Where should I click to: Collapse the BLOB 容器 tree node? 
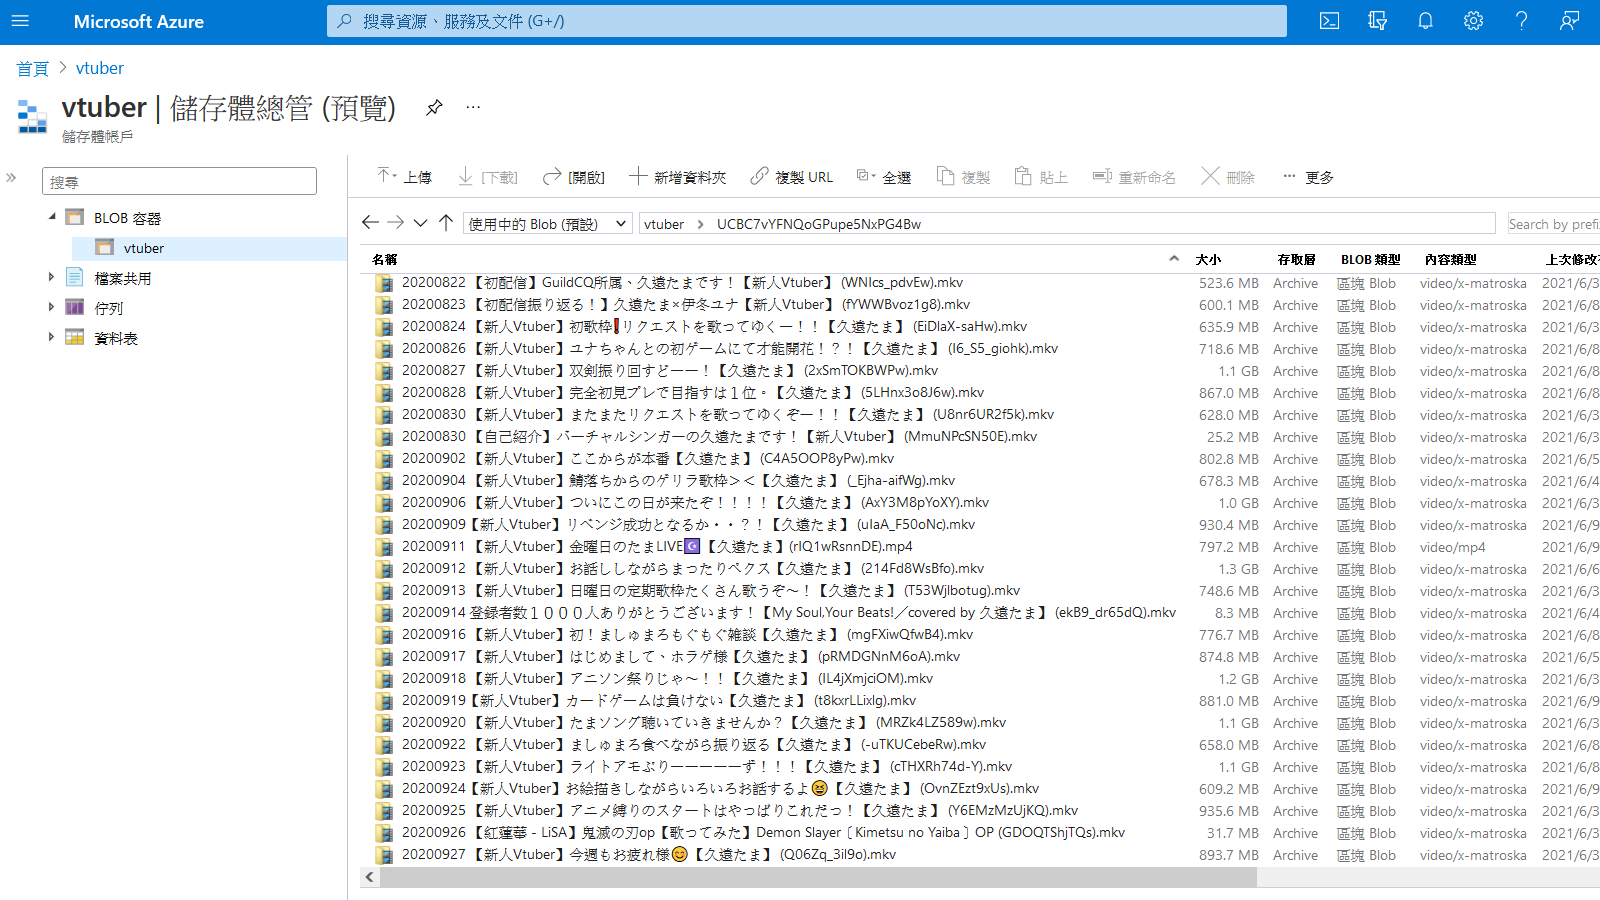click(x=52, y=217)
